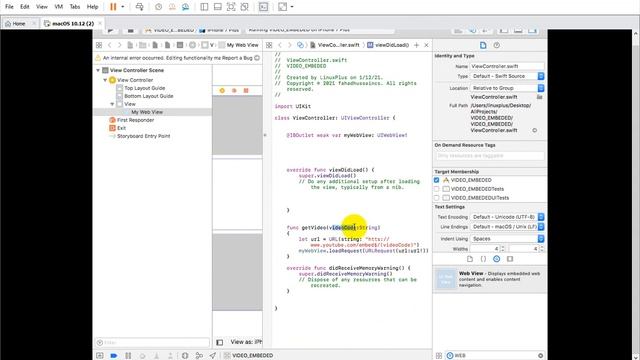Uncheck VIDEO_EMBEDED target membership
This screenshot has width=640, height=360.
[436, 180]
